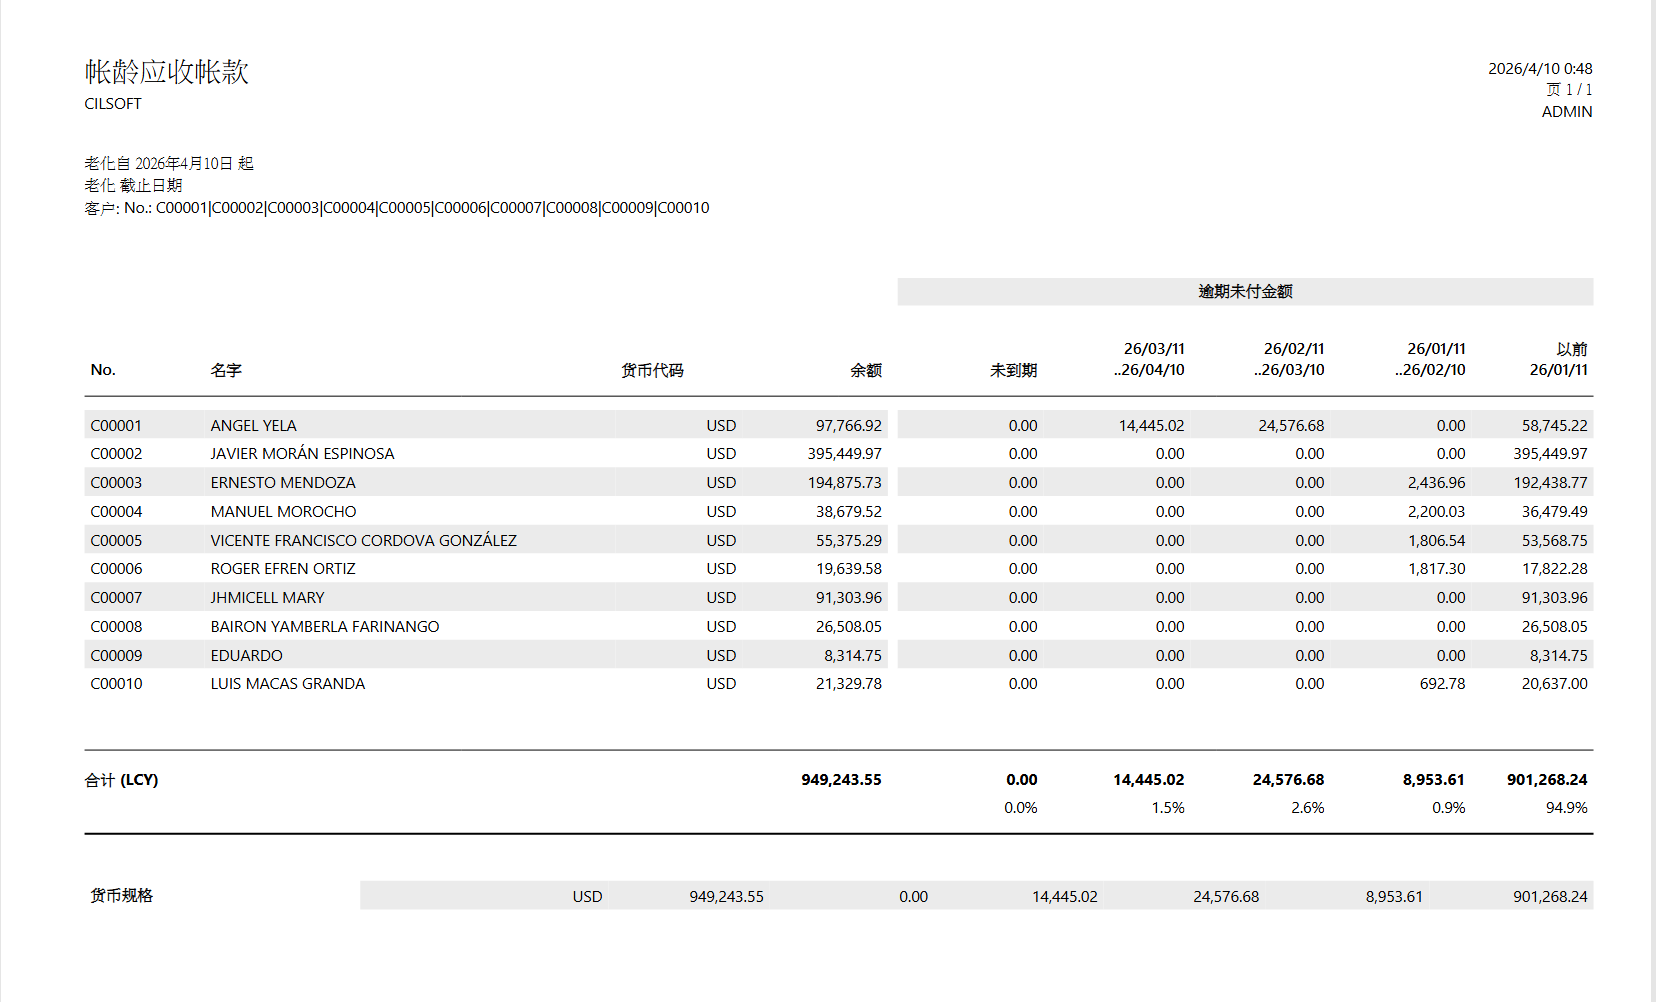This screenshot has height=1002, width=1656.
Task: Click the ADMIN user label
Action: coord(1566,112)
